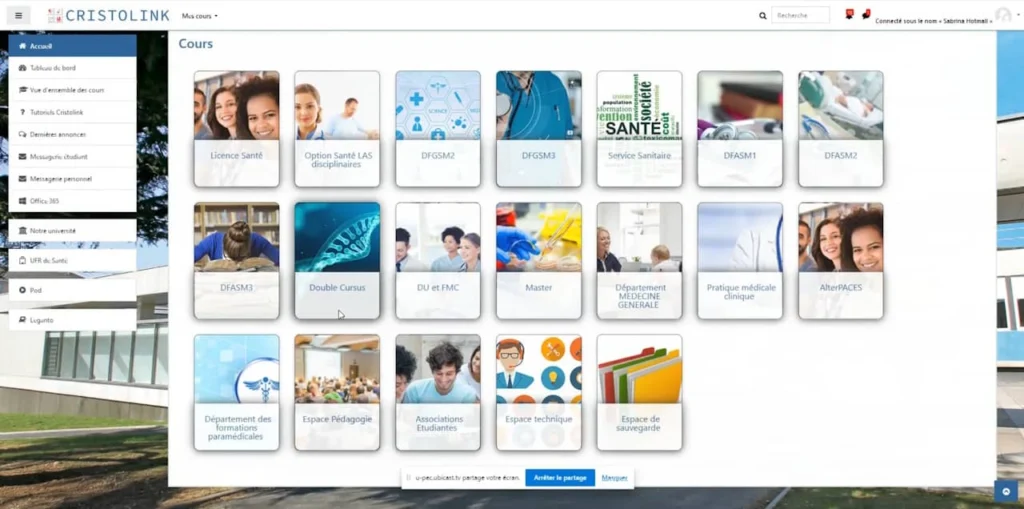Click the Masquer link

coord(614,478)
